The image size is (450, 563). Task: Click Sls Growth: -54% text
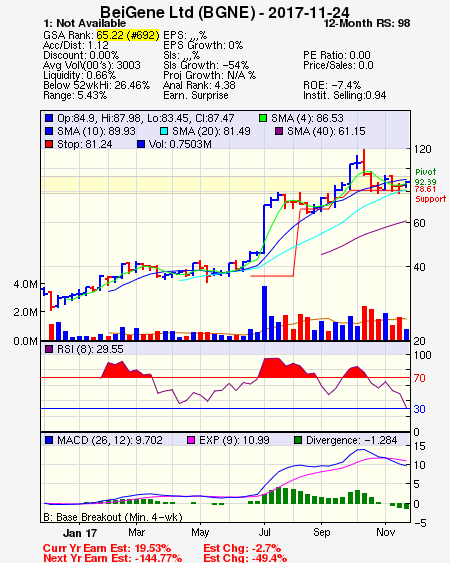coord(206,65)
